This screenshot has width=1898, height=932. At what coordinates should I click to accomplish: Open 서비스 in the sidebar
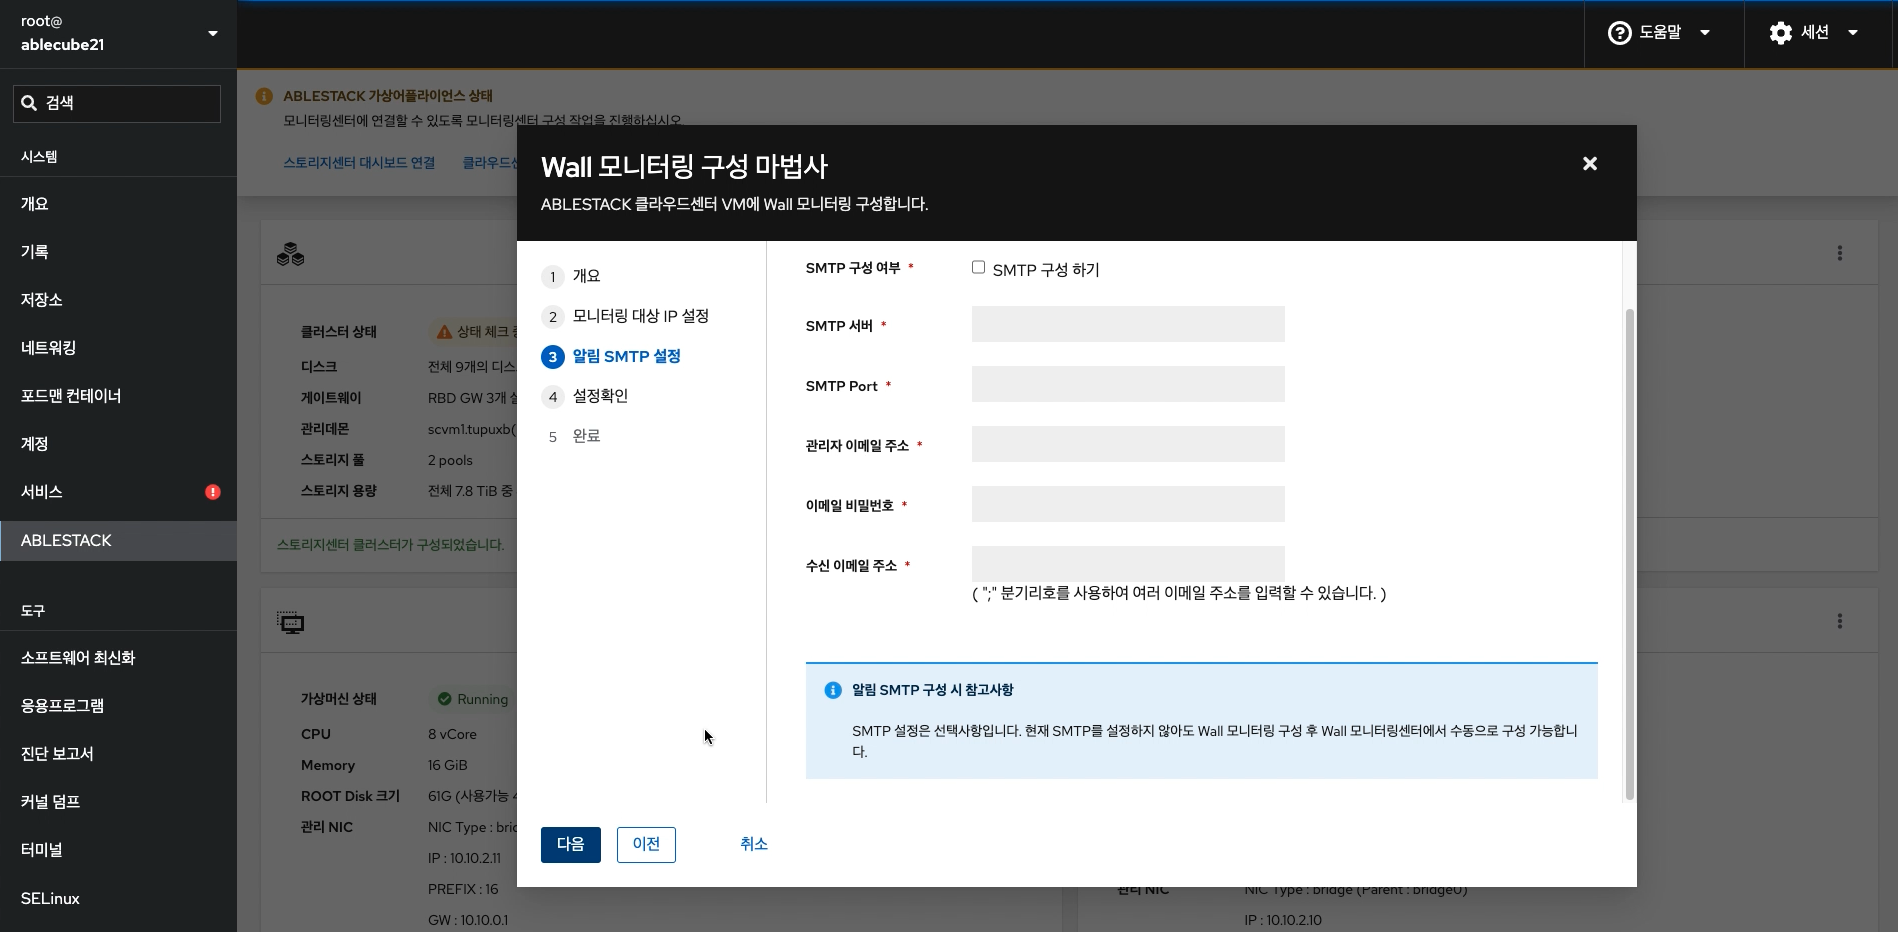point(118,492)
